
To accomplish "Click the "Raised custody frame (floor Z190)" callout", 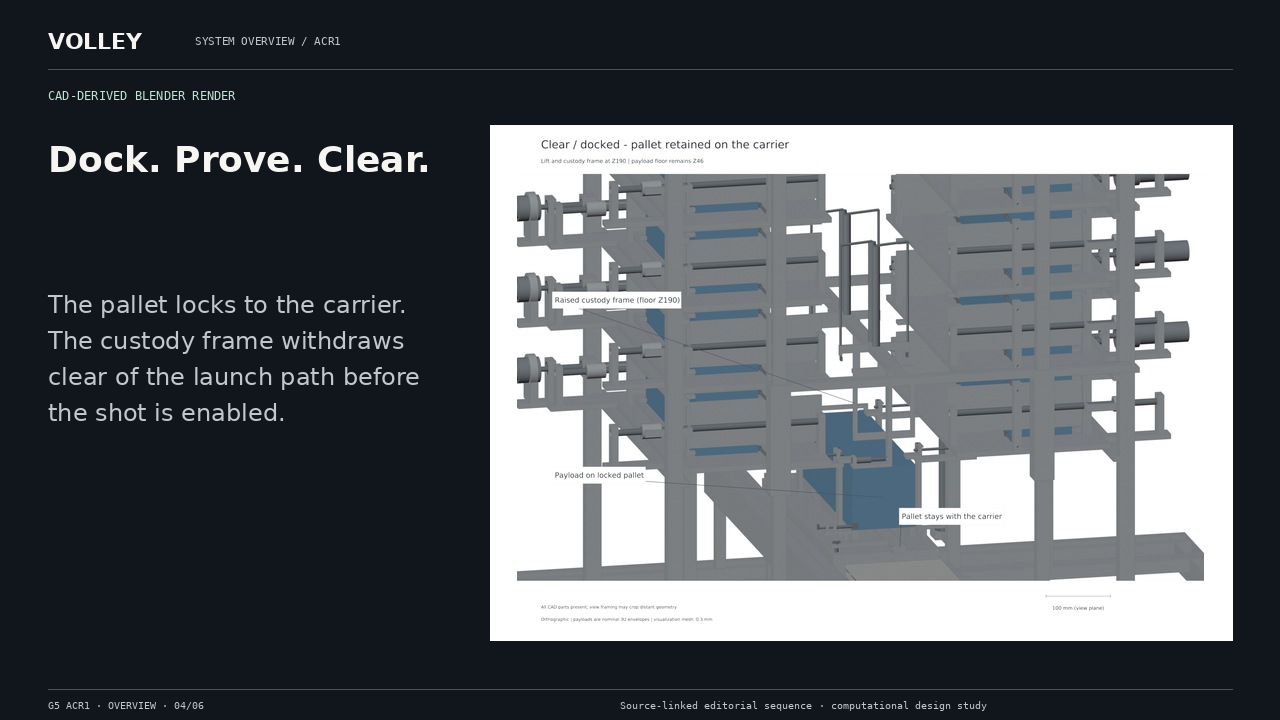I will 617,300.
